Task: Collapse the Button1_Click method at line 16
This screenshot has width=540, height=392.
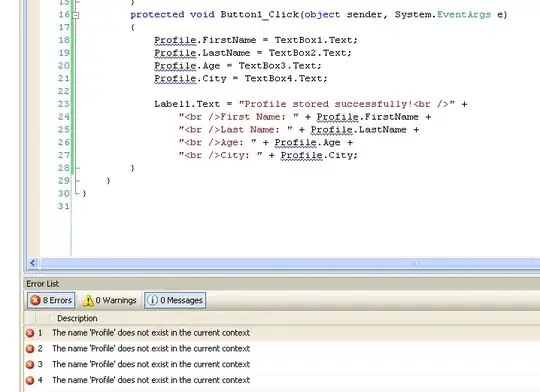Action: [x=76, y=15]
